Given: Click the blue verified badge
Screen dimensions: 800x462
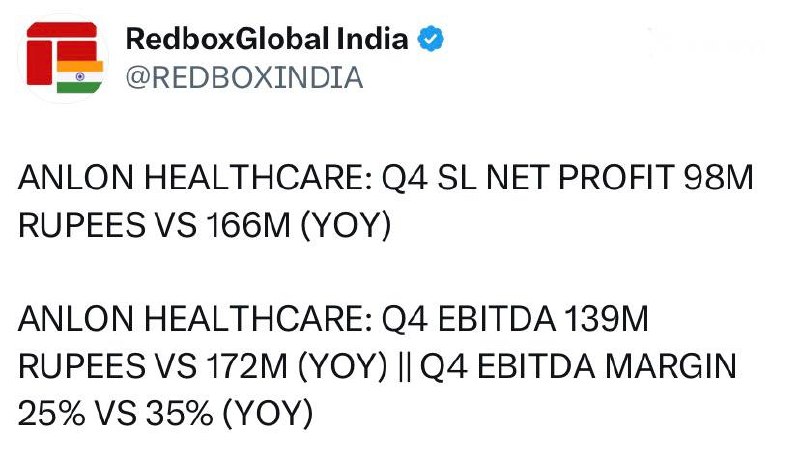Looking at the screenshot, I should click(x=431, y=39).
